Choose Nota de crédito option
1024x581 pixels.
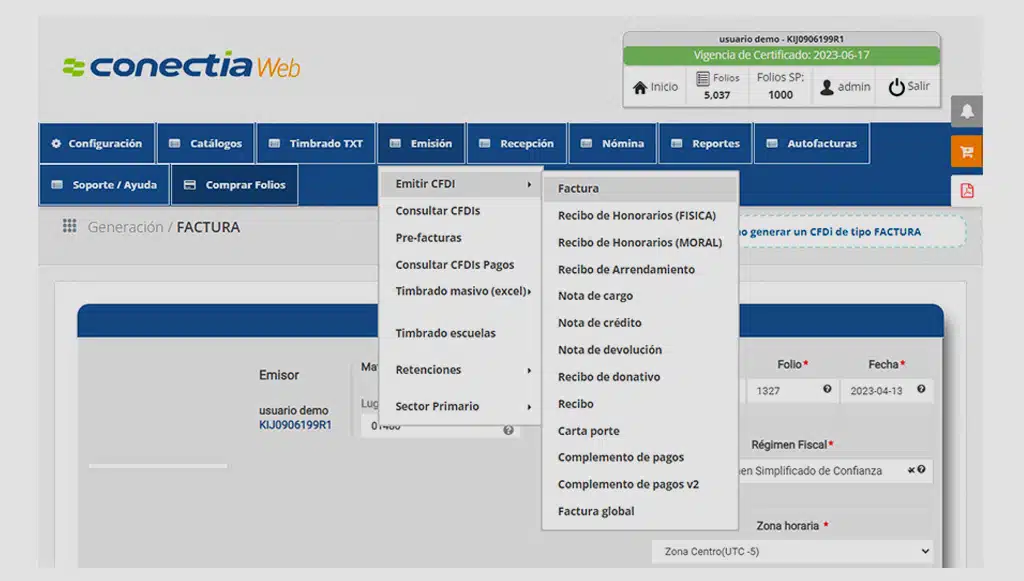pos(599,323)
